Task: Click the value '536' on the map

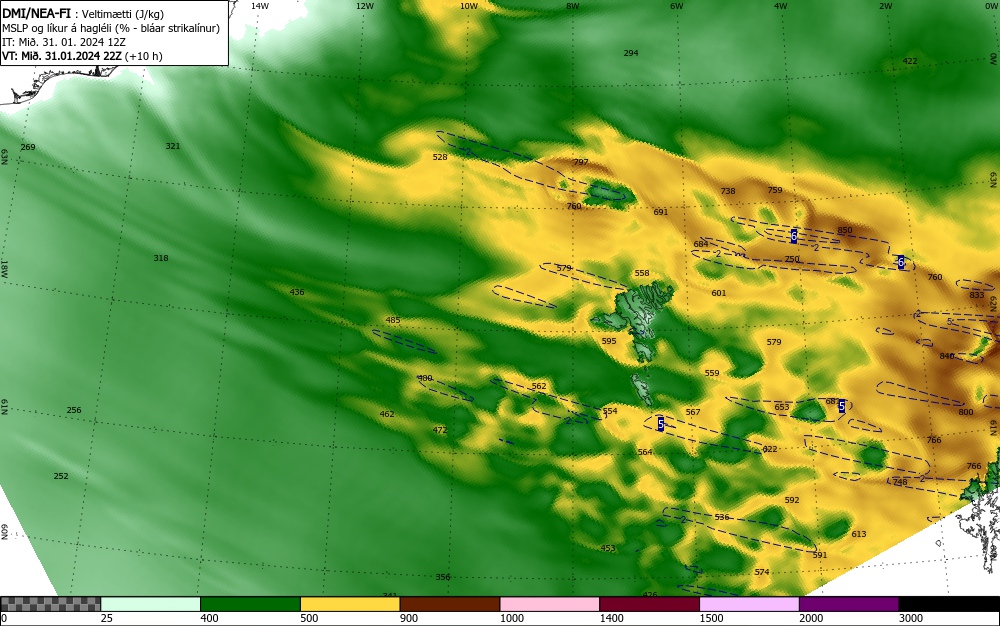Action: [722, 518]
